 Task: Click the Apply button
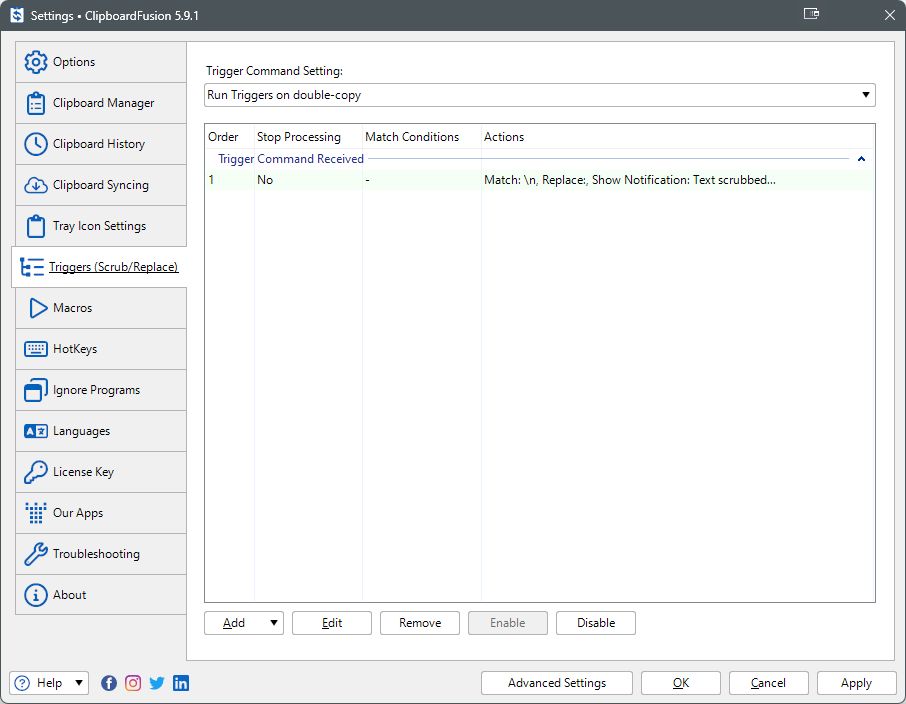(x=856, y=683)
